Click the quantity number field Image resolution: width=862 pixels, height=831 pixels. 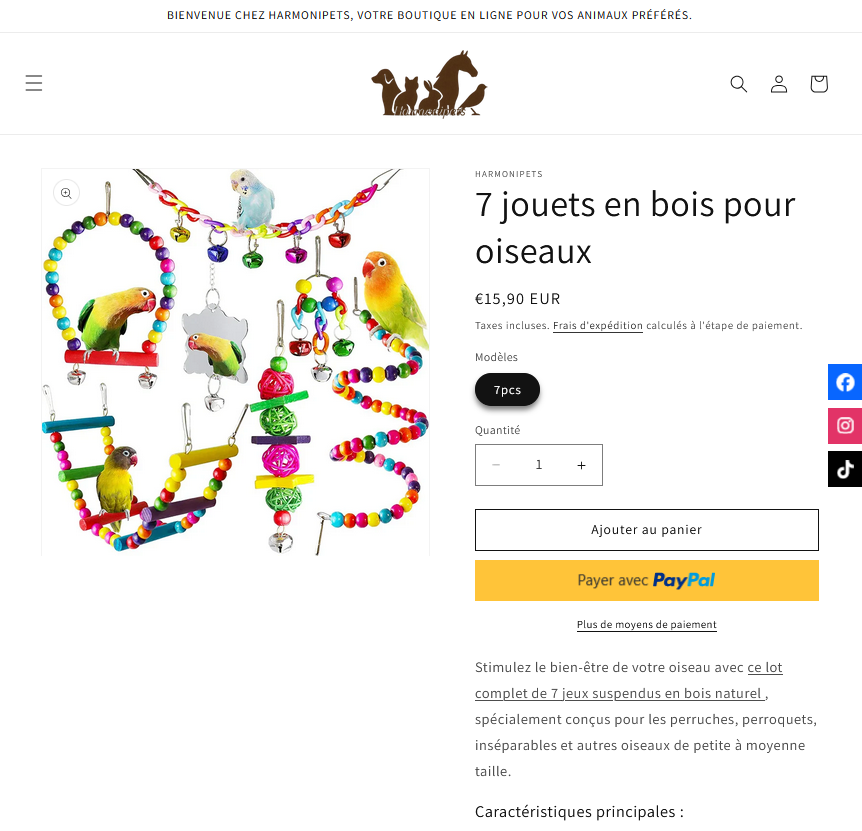(539, 465)
